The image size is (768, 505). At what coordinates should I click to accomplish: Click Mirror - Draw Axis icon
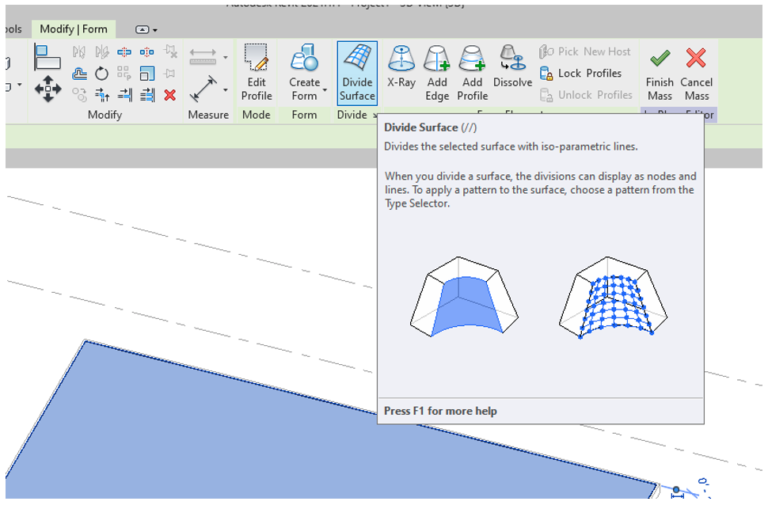point(102,51)
